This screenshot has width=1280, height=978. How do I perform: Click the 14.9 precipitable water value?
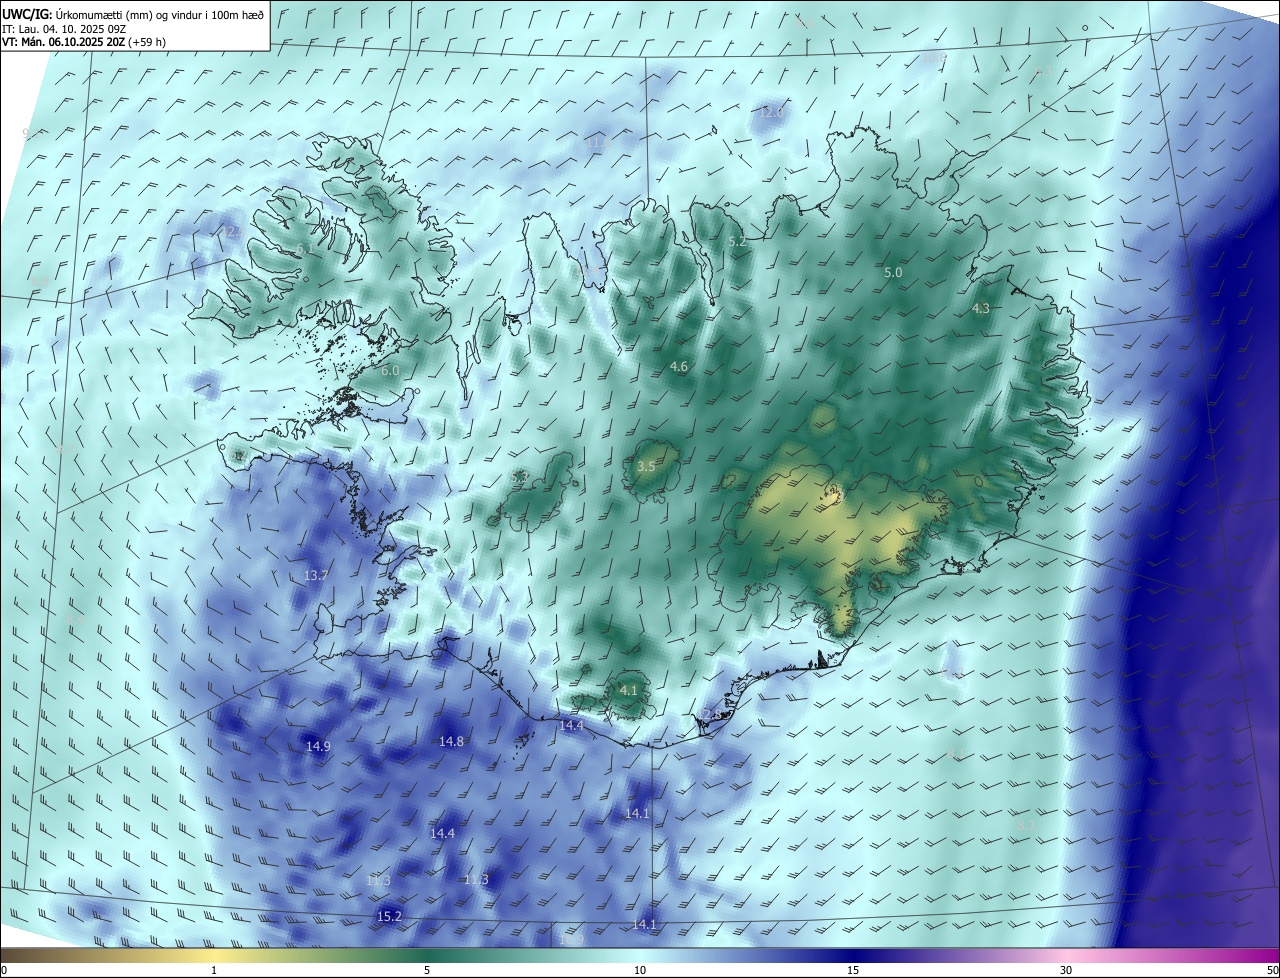pos(318,746)
